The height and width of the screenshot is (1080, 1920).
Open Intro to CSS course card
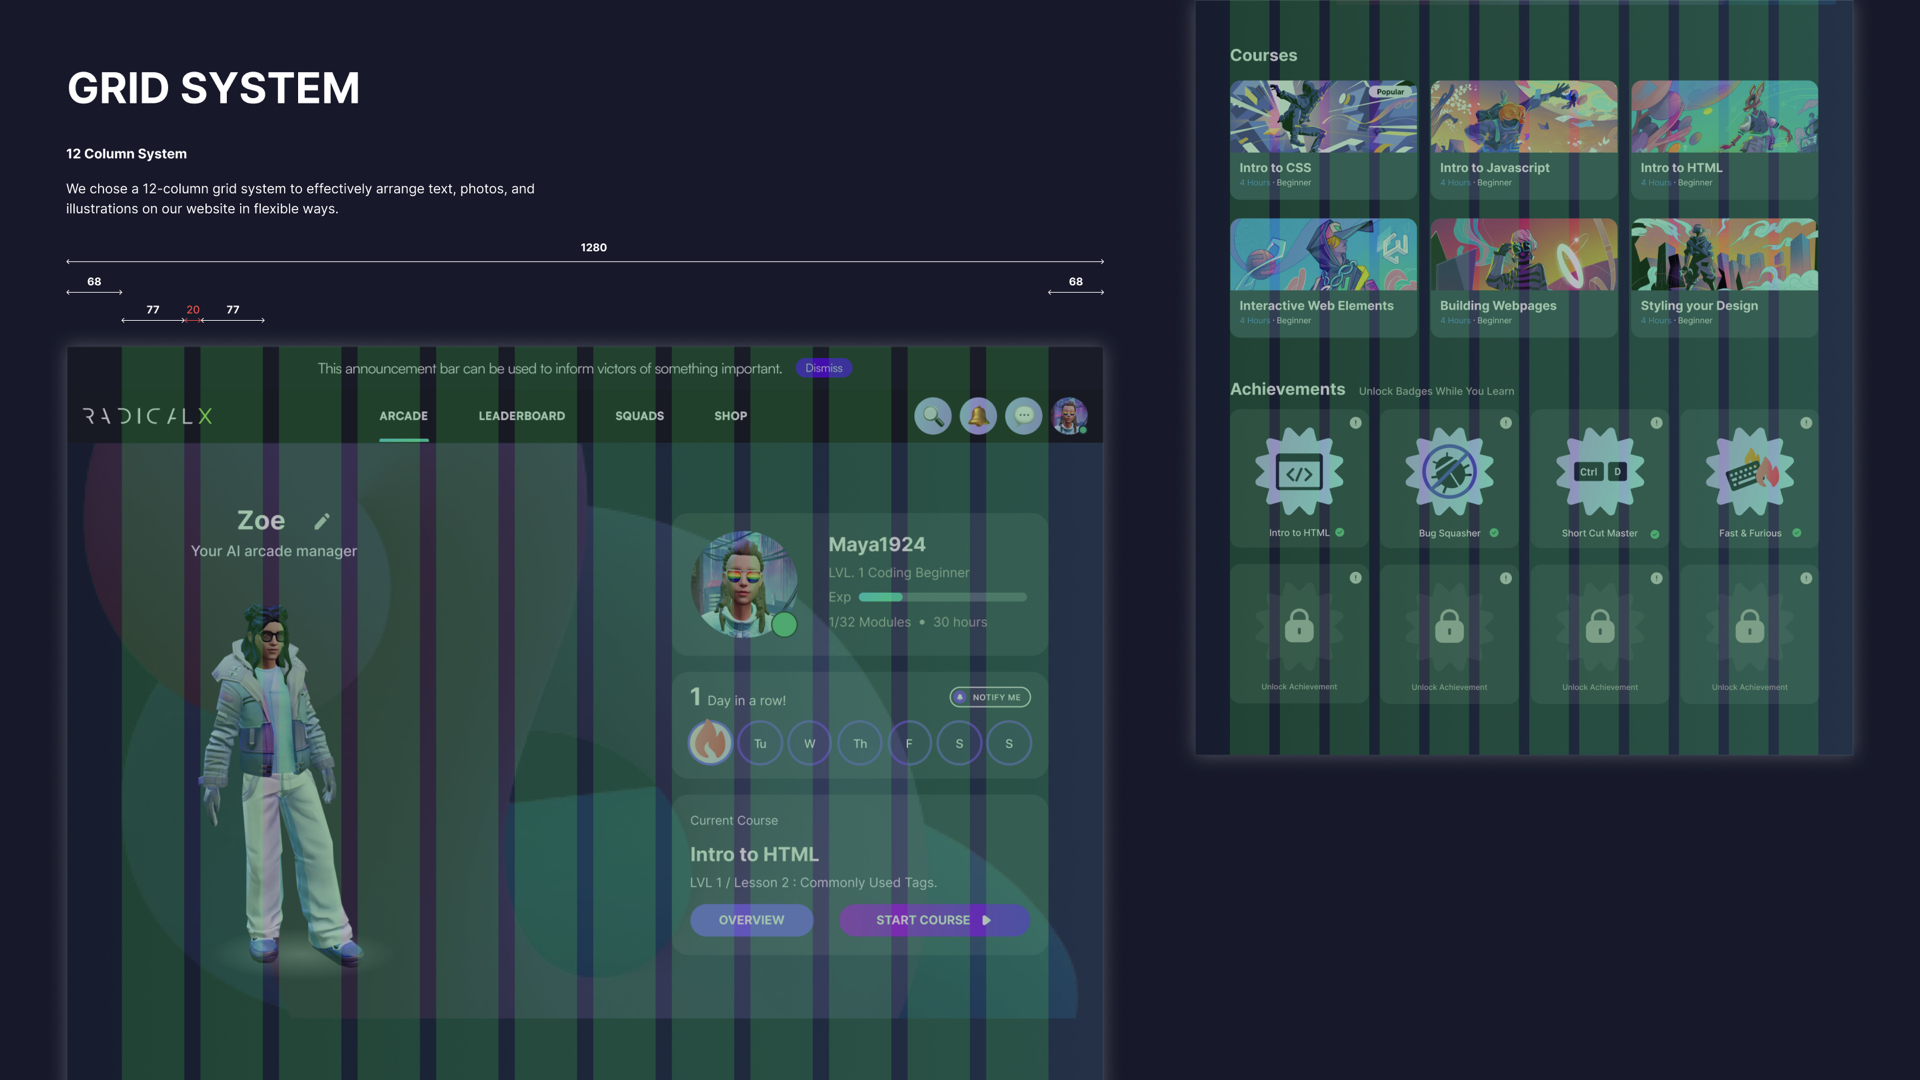coord(1323,139)
